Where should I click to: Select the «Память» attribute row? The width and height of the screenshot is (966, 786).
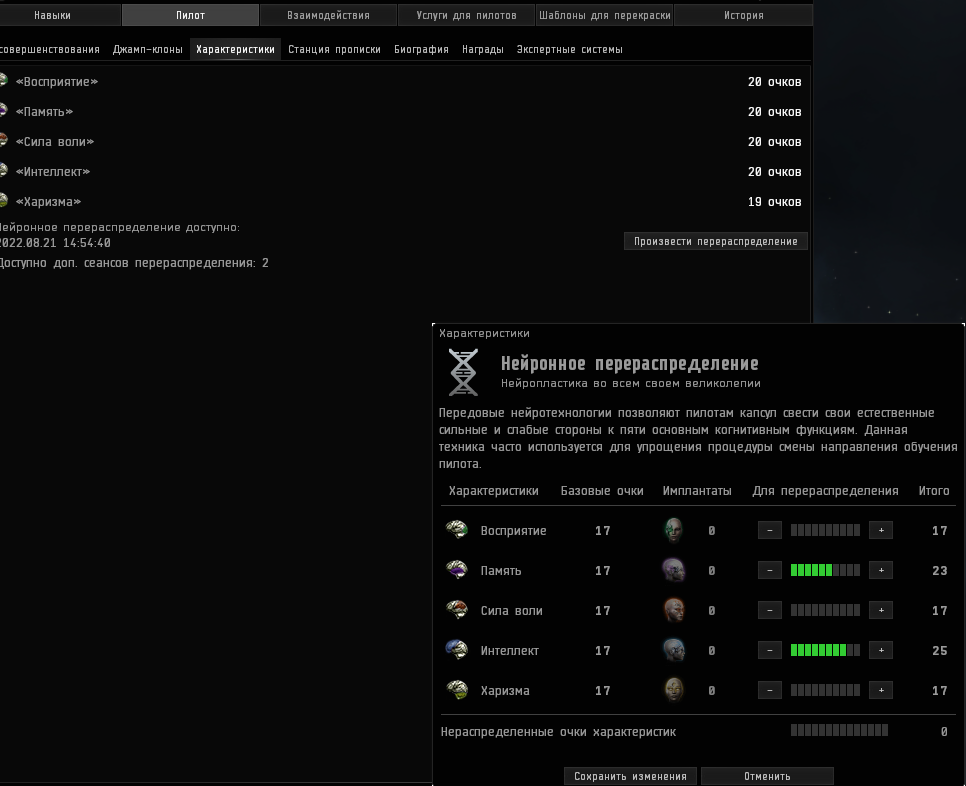[x=404, y=112]
